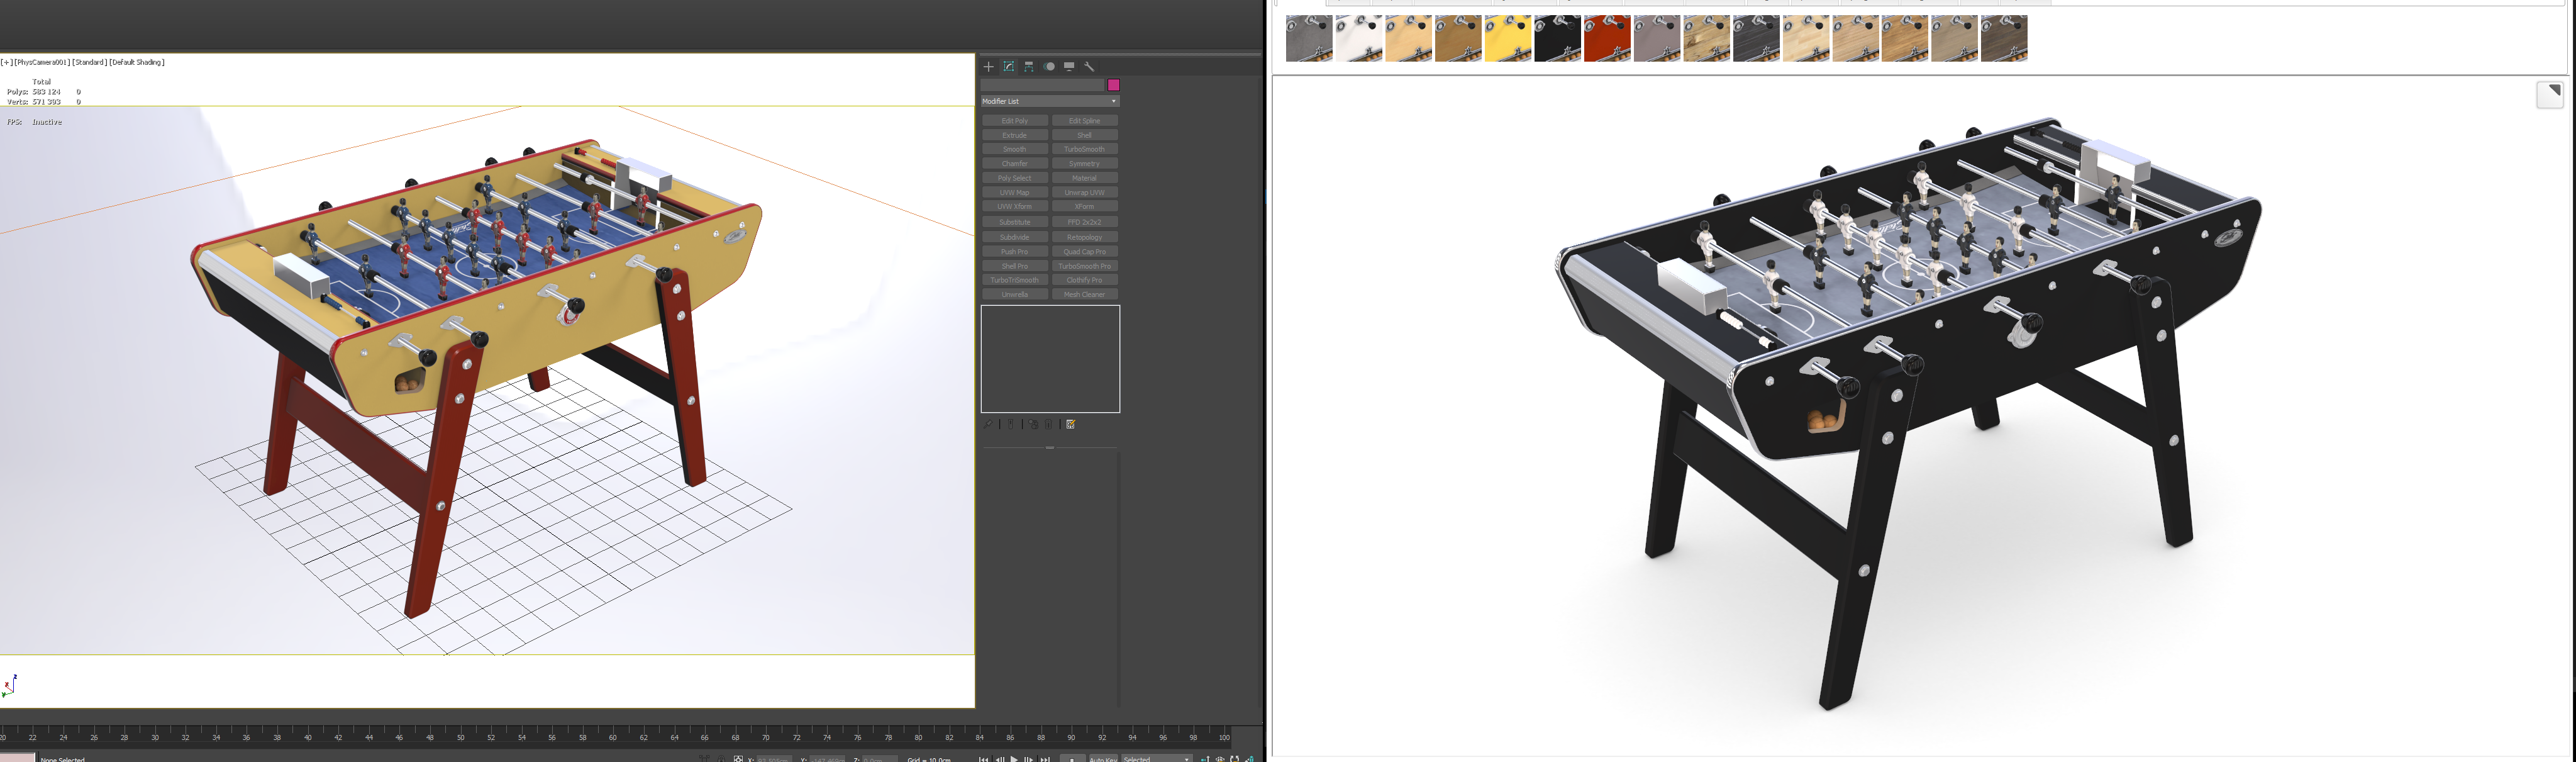Select the last dark brown wood thumbnail

pyautogui.click(x=2004, y=38)
